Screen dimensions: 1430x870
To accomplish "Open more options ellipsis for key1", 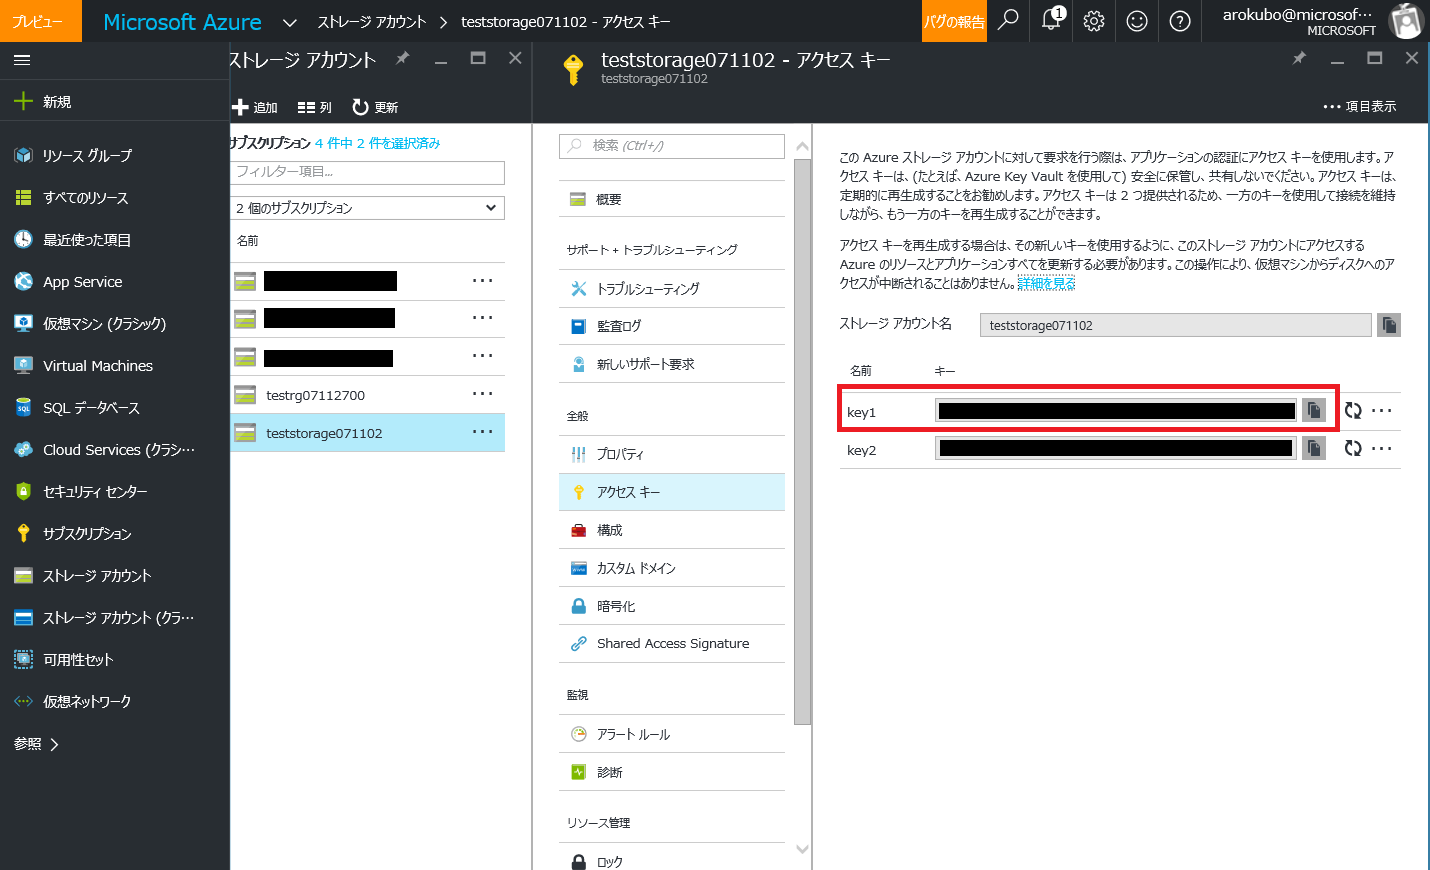I will 1382,410.
